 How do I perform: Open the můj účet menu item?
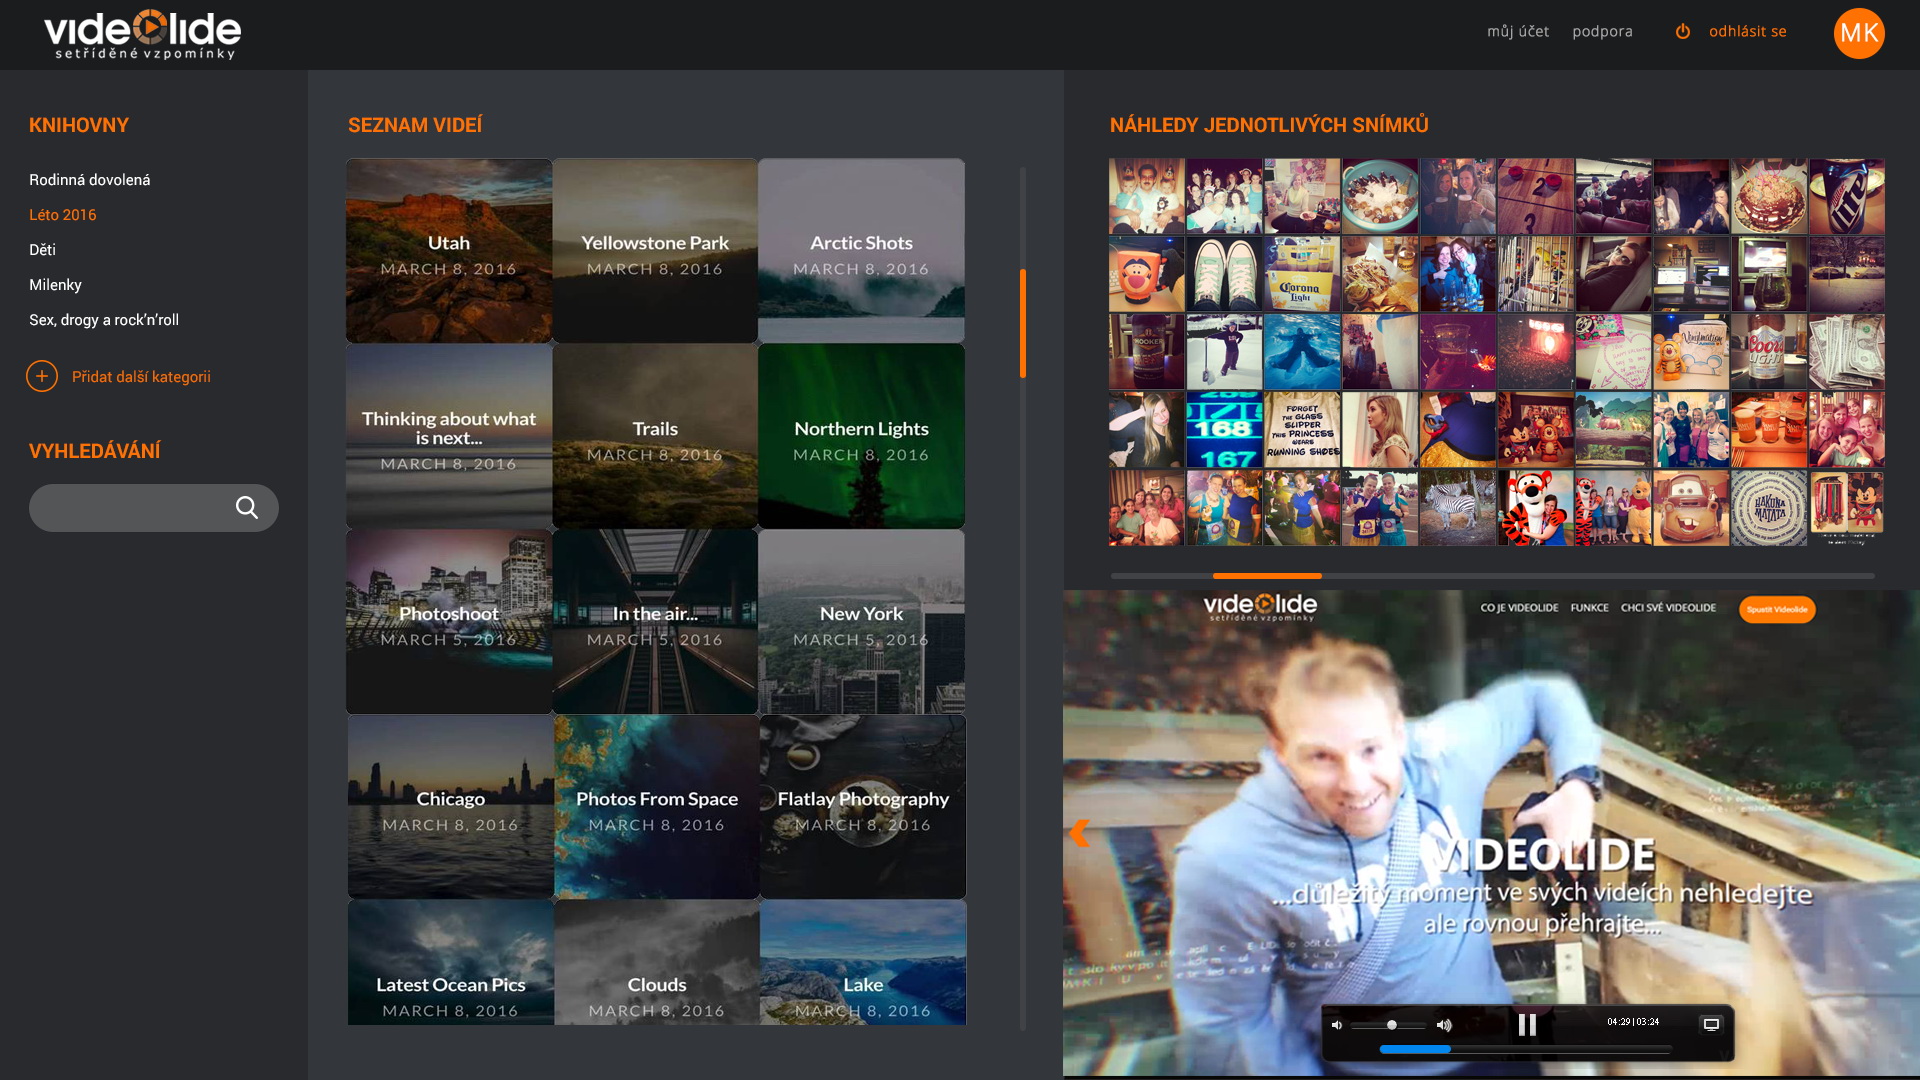[1517, 31]
